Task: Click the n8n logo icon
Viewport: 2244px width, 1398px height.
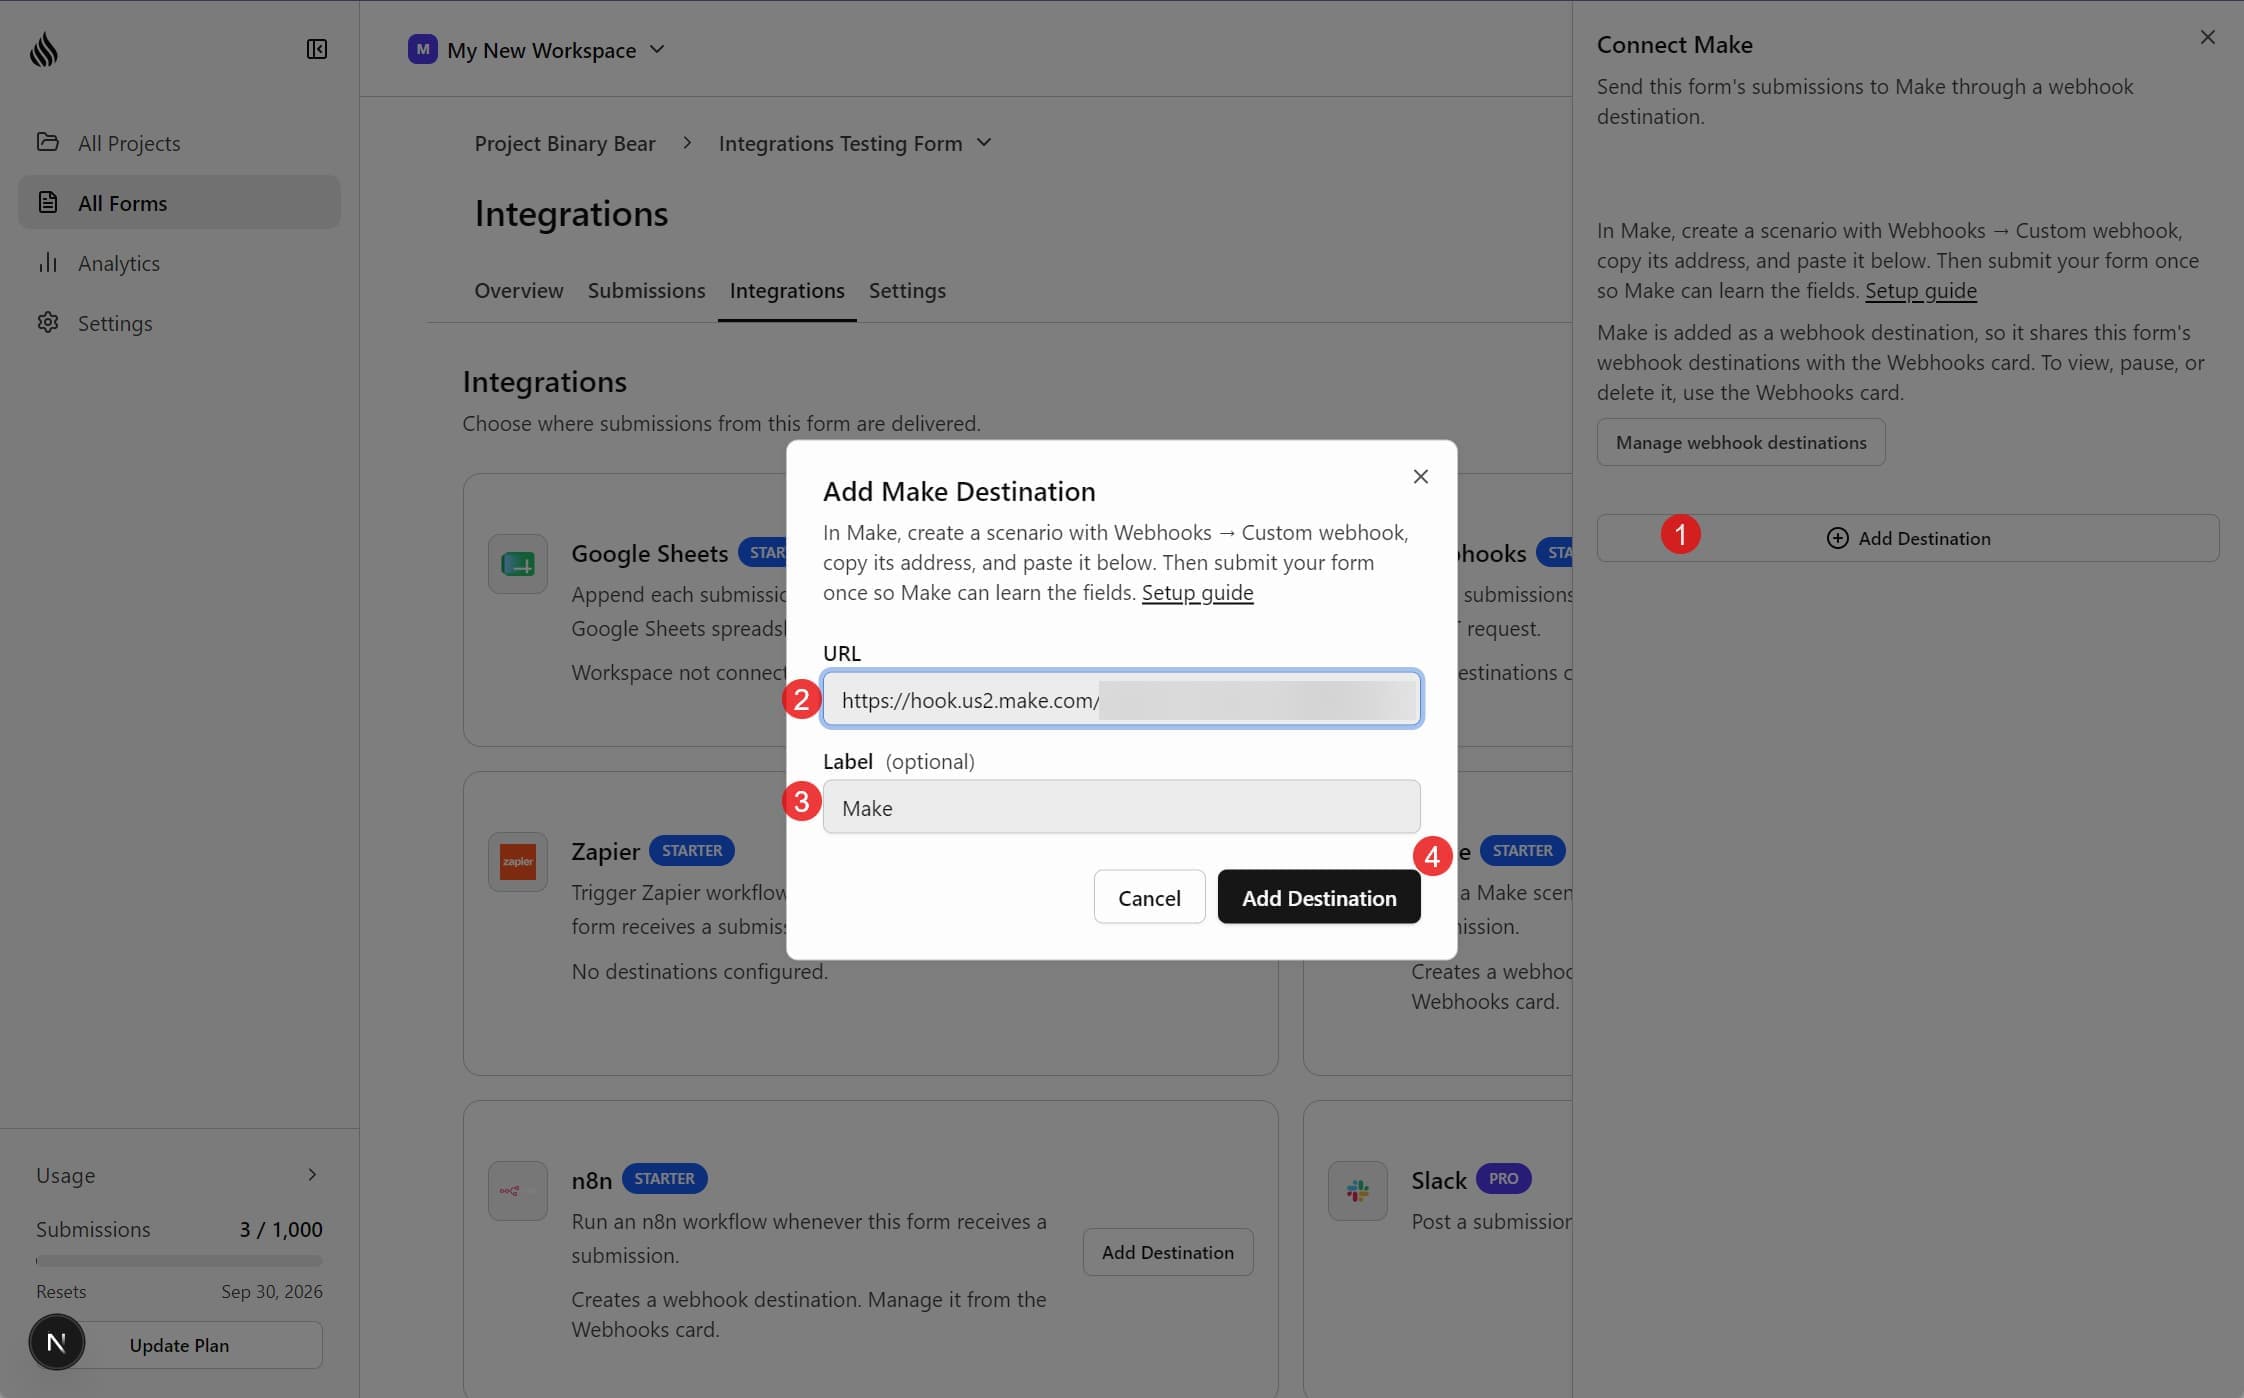Action: pos(517,1190)
